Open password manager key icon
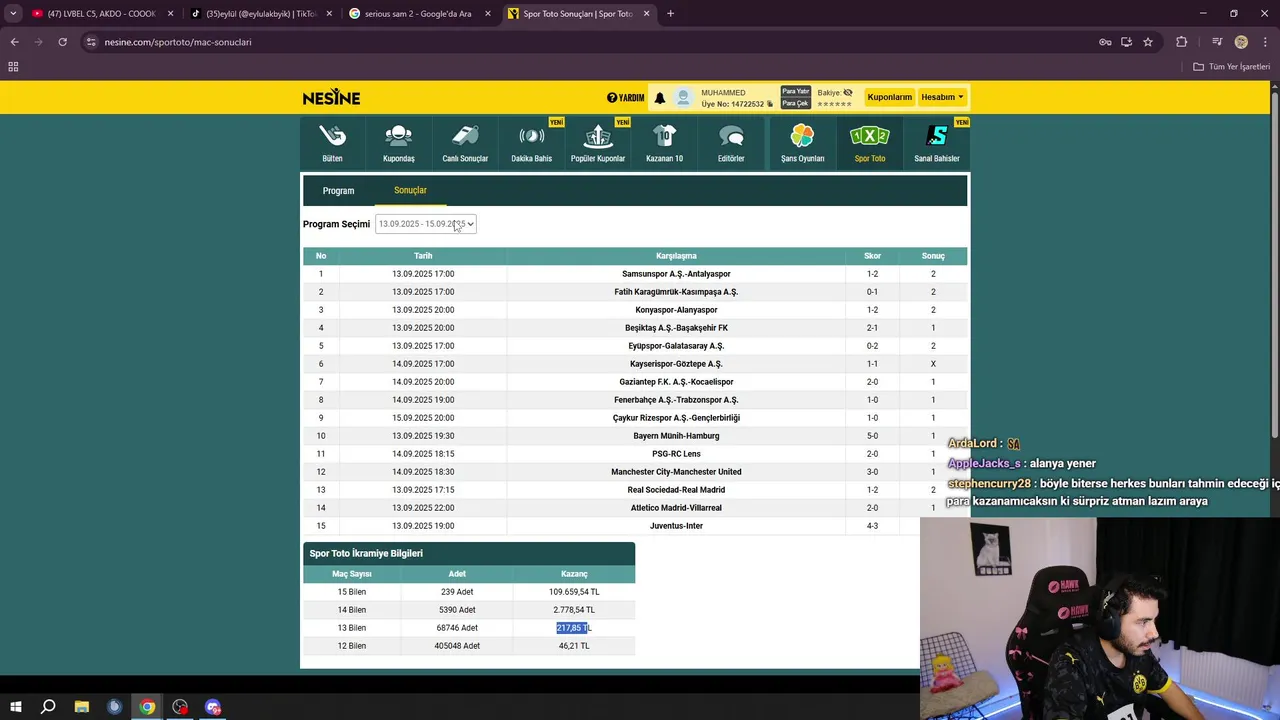Image resolution: width=1280 pixels, height=720 pixels. tap(1105, 42)
